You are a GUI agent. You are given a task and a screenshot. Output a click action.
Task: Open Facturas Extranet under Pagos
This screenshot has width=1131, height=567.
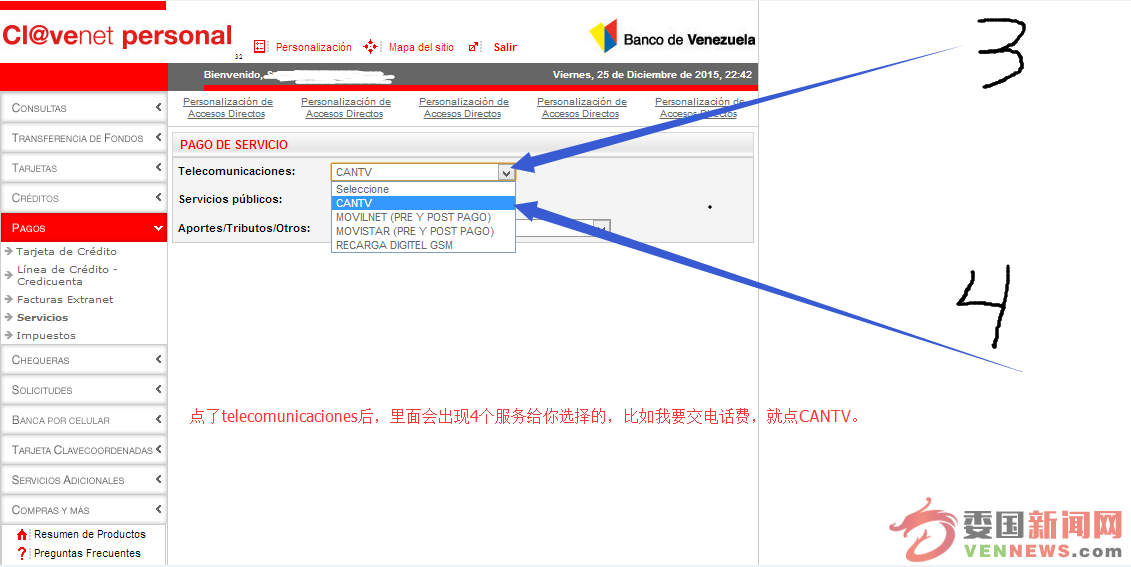point(65,299)
